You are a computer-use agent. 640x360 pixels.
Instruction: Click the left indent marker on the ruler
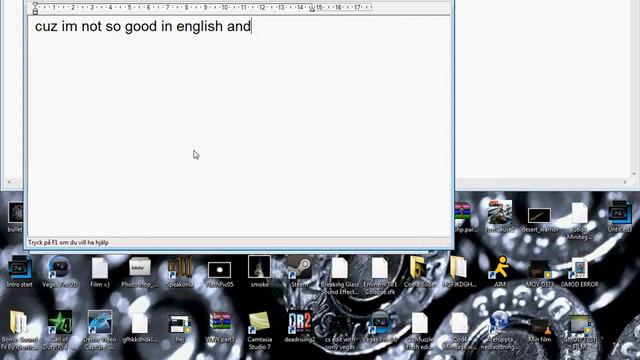pos(36,8)
